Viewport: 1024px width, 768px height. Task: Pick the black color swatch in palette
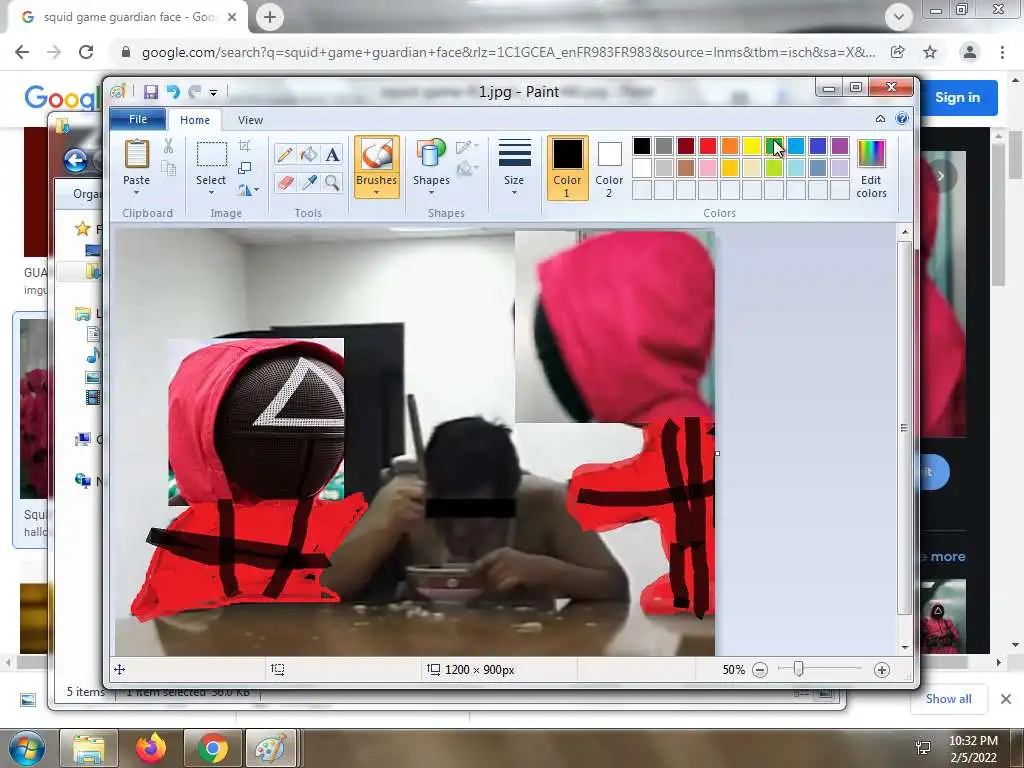point(641,146)
